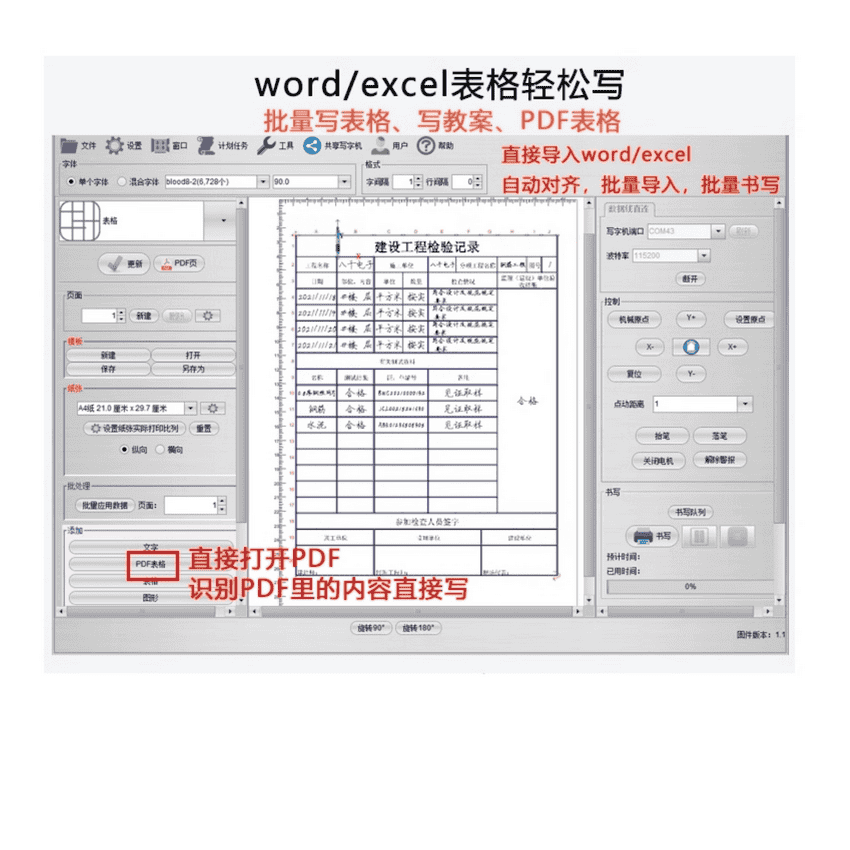Click the Y- jog button
This screenshot has width=850, height=850.
tap(691, 374)
